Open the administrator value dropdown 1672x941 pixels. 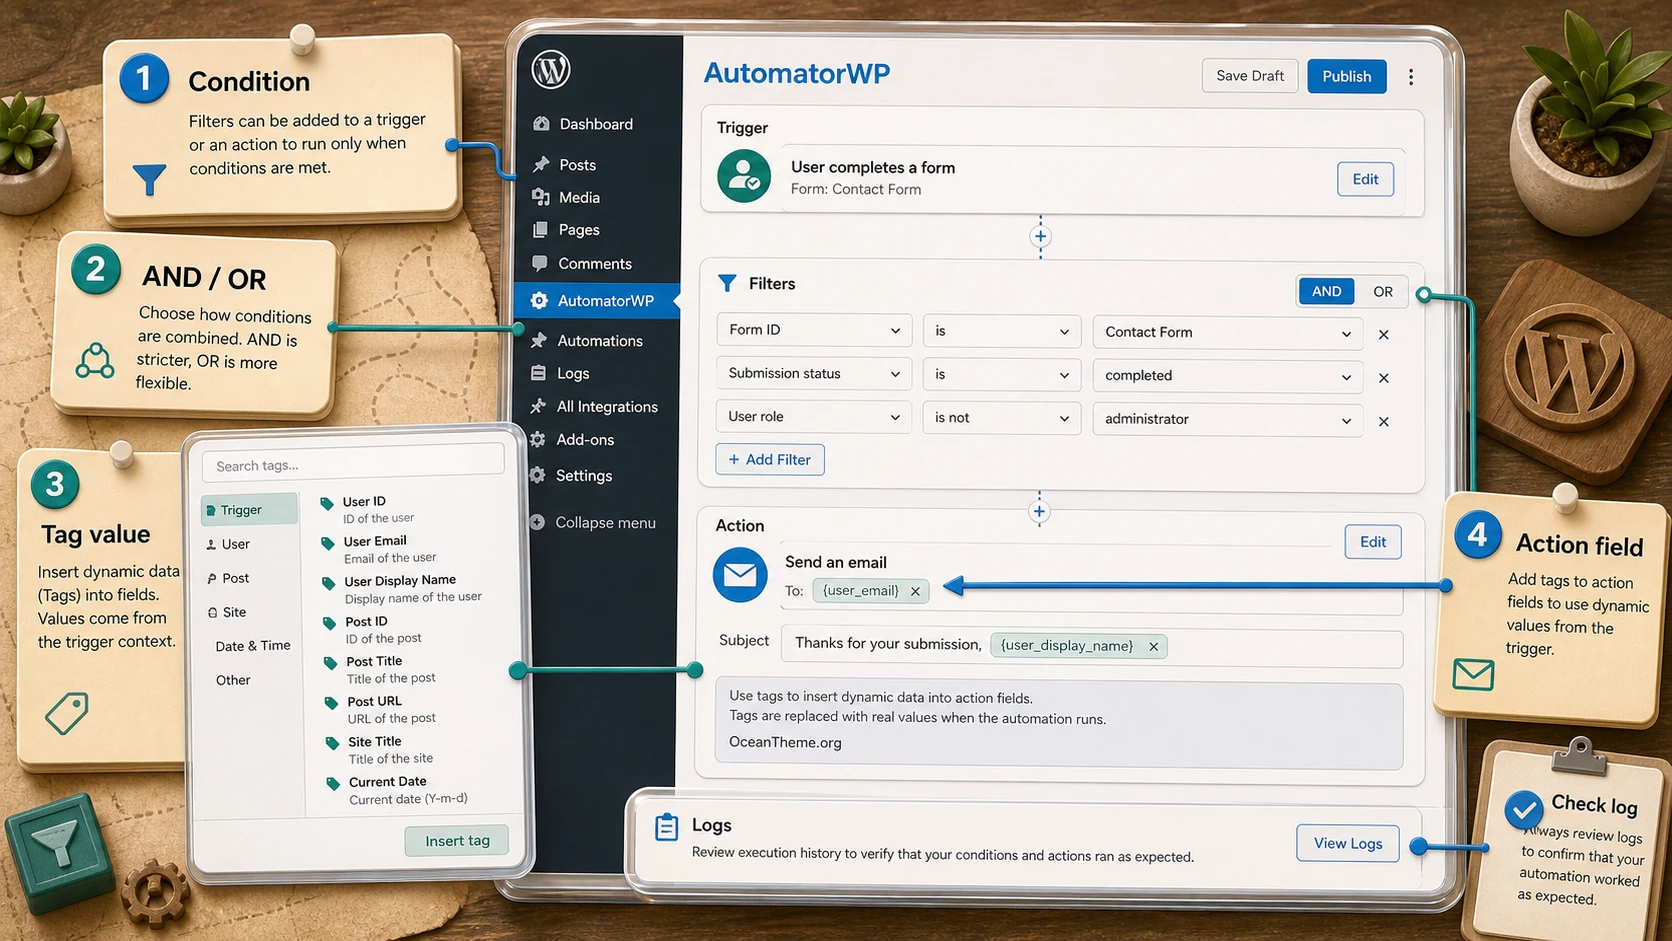tap(1227, 419)
